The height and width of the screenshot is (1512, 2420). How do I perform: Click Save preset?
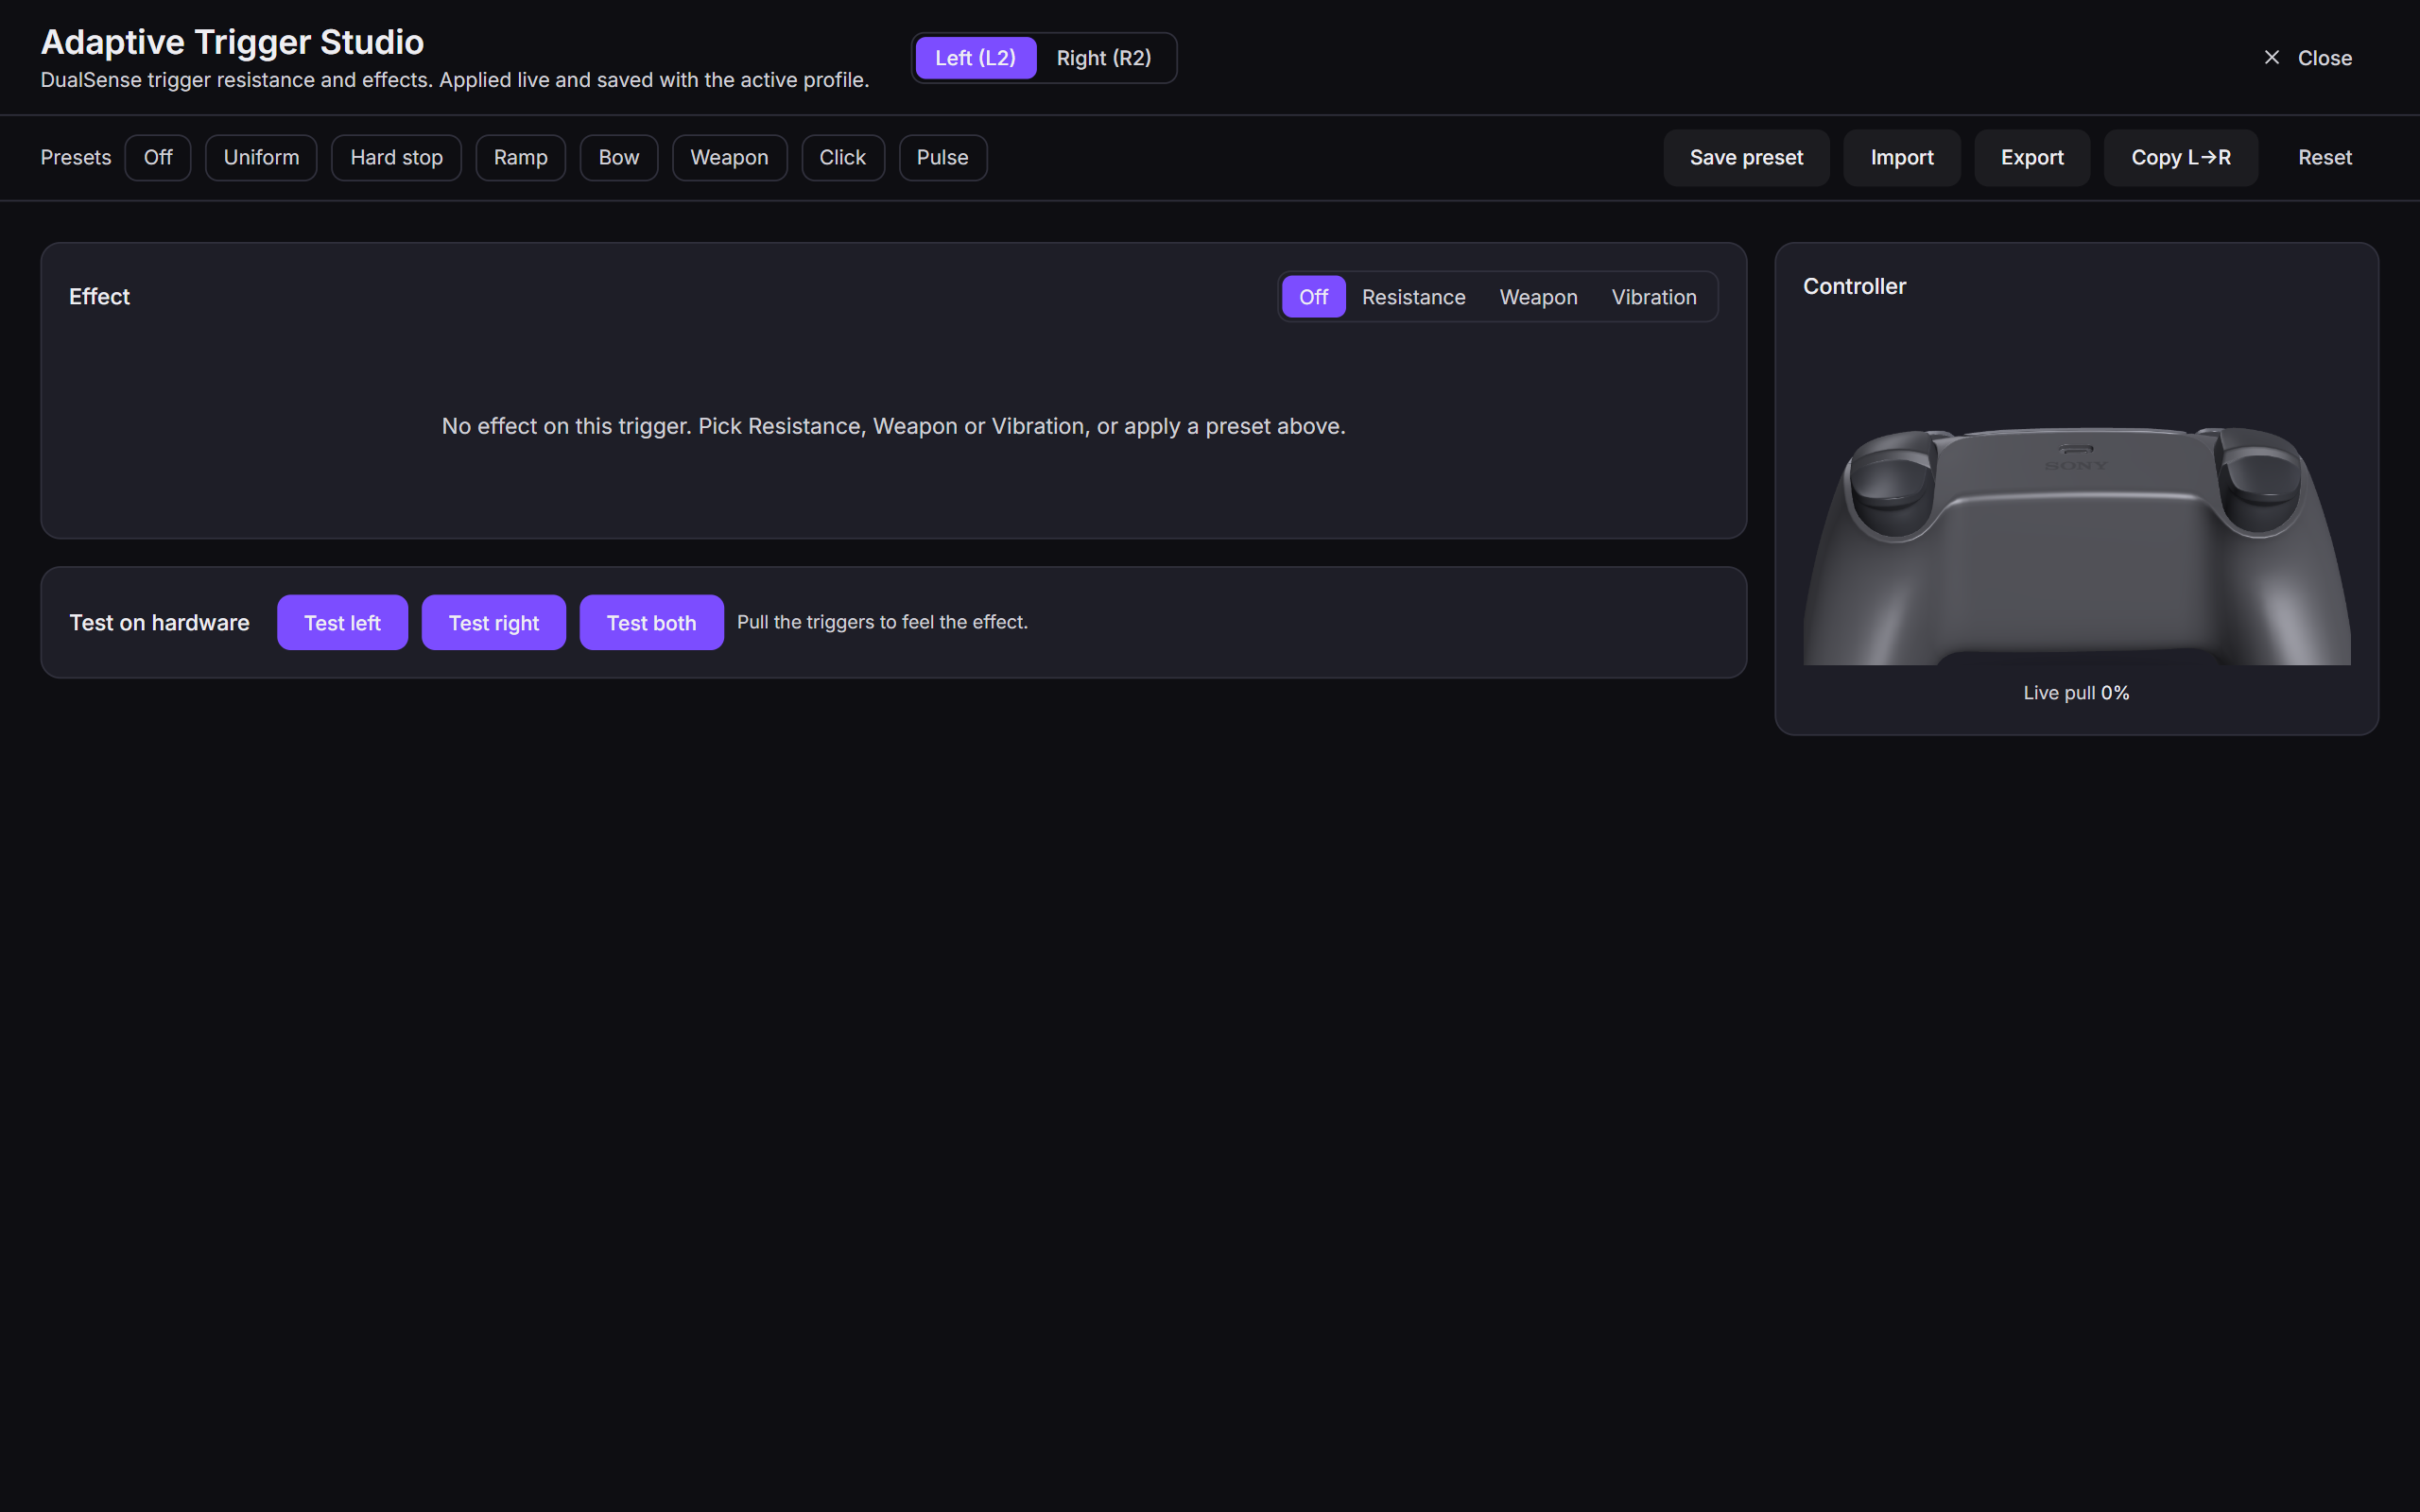click(1747, 158)
